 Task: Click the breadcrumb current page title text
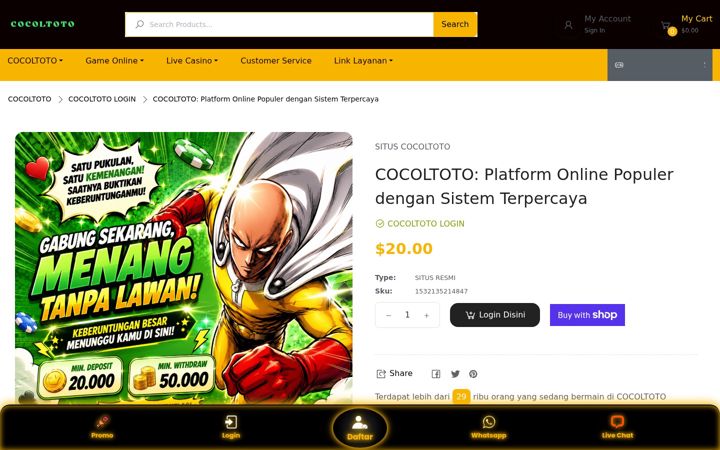[x=265, y=99]
